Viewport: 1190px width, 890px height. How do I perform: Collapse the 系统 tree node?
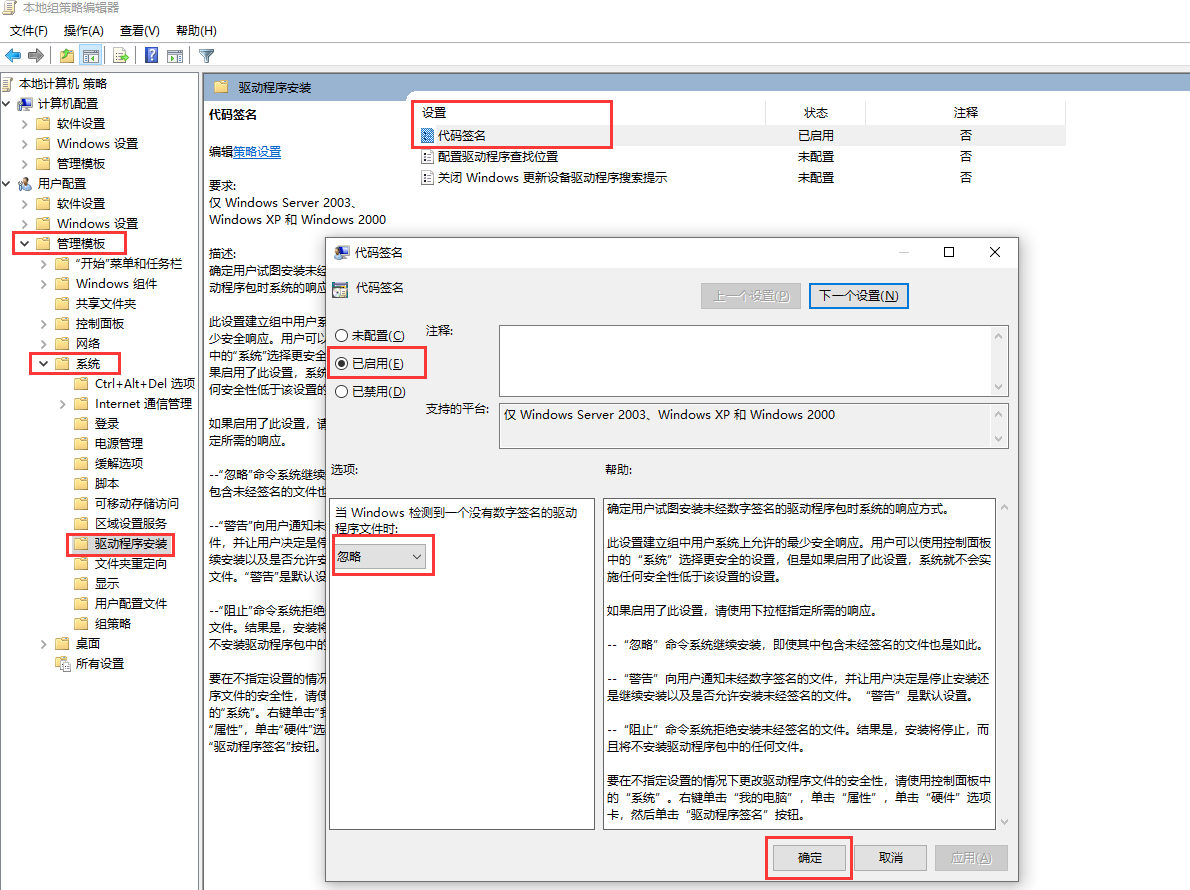click(44, 364)
